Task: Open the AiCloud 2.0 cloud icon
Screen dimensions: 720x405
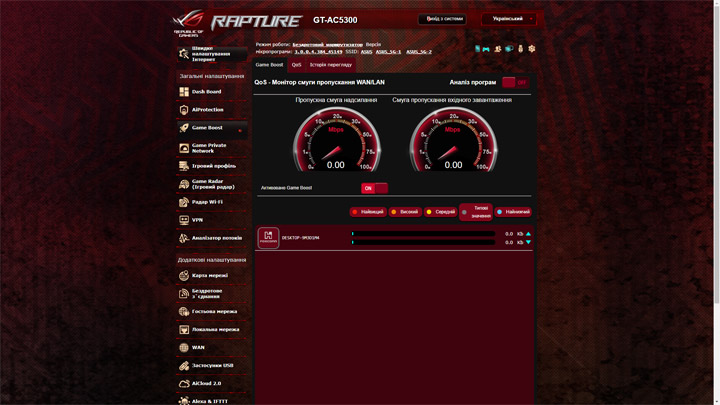Action: click(x=184, y=383)
